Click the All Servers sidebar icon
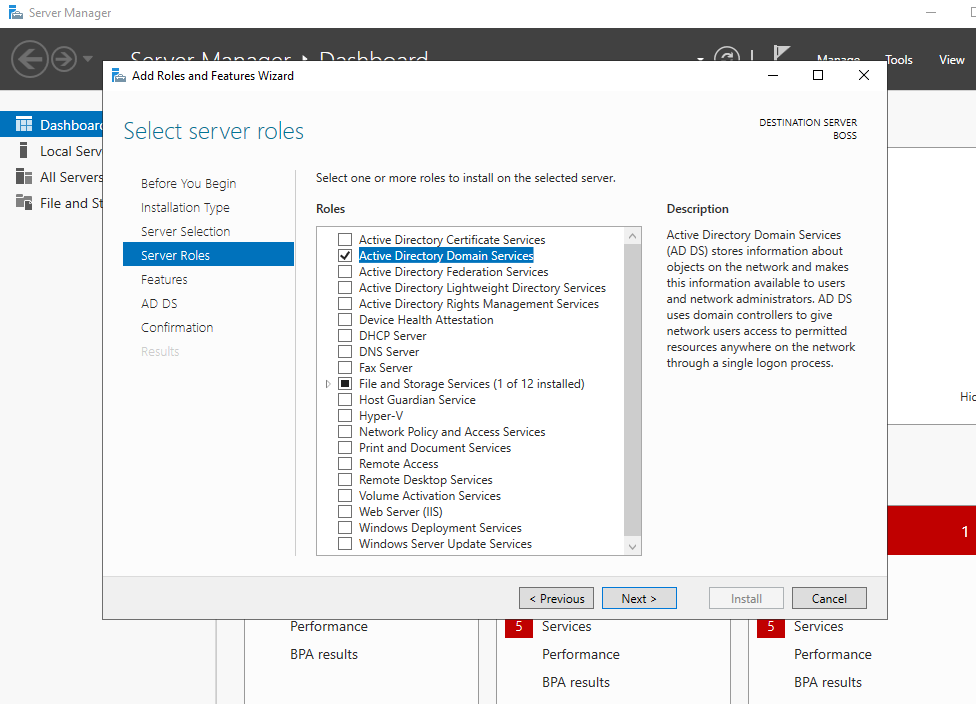Image resolution: width=976 pixels, height=704 pixels. (23, 177)
